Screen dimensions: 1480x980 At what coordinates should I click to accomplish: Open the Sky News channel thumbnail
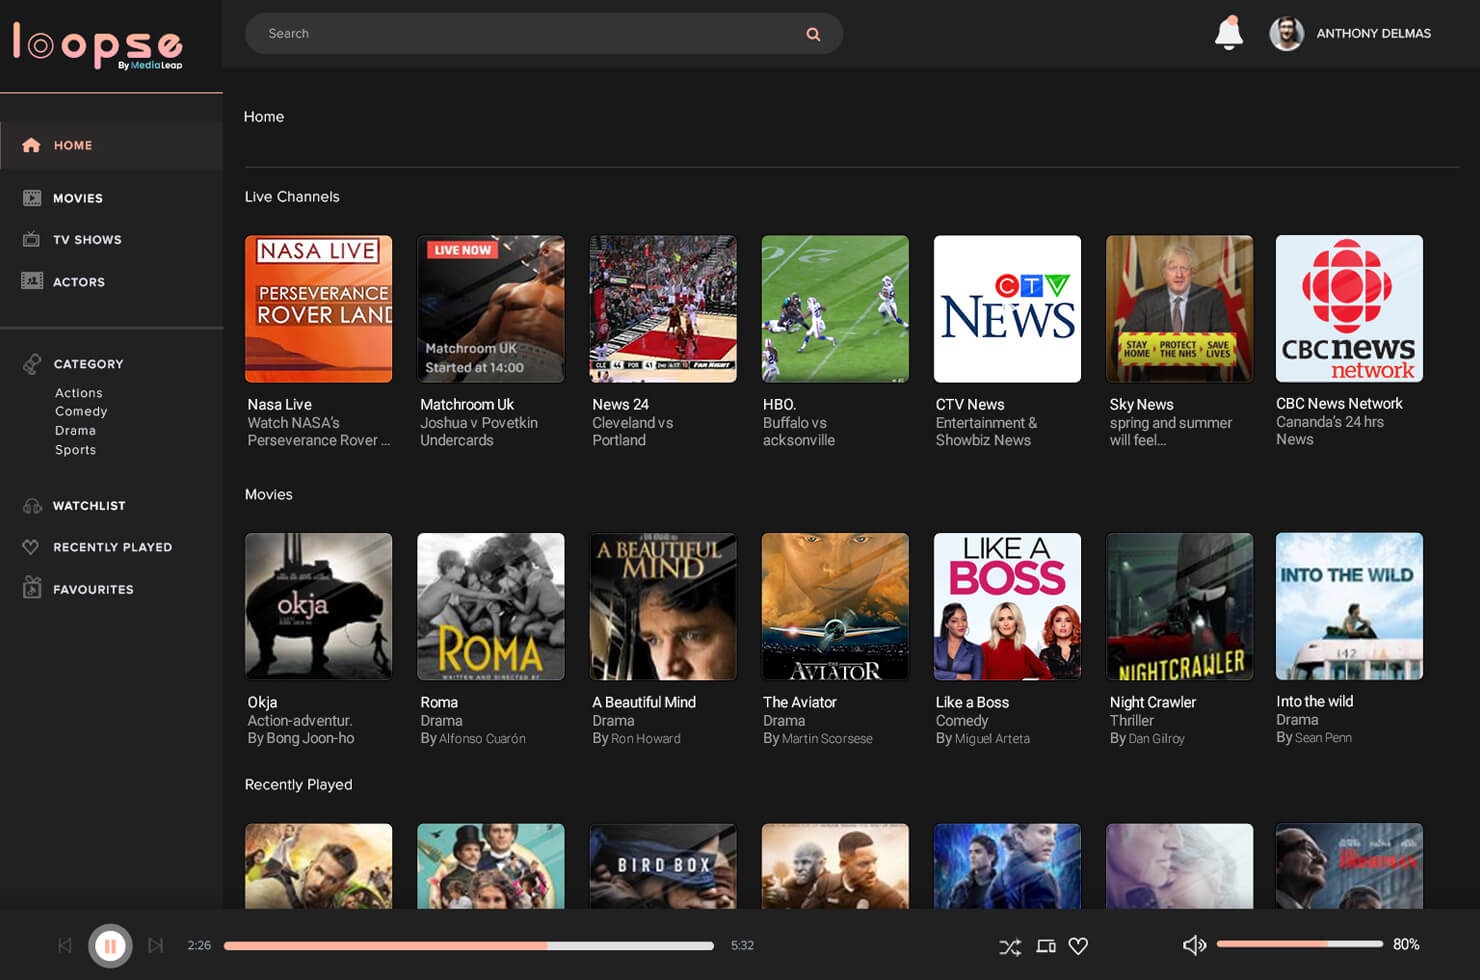(x=1179, y=309)
